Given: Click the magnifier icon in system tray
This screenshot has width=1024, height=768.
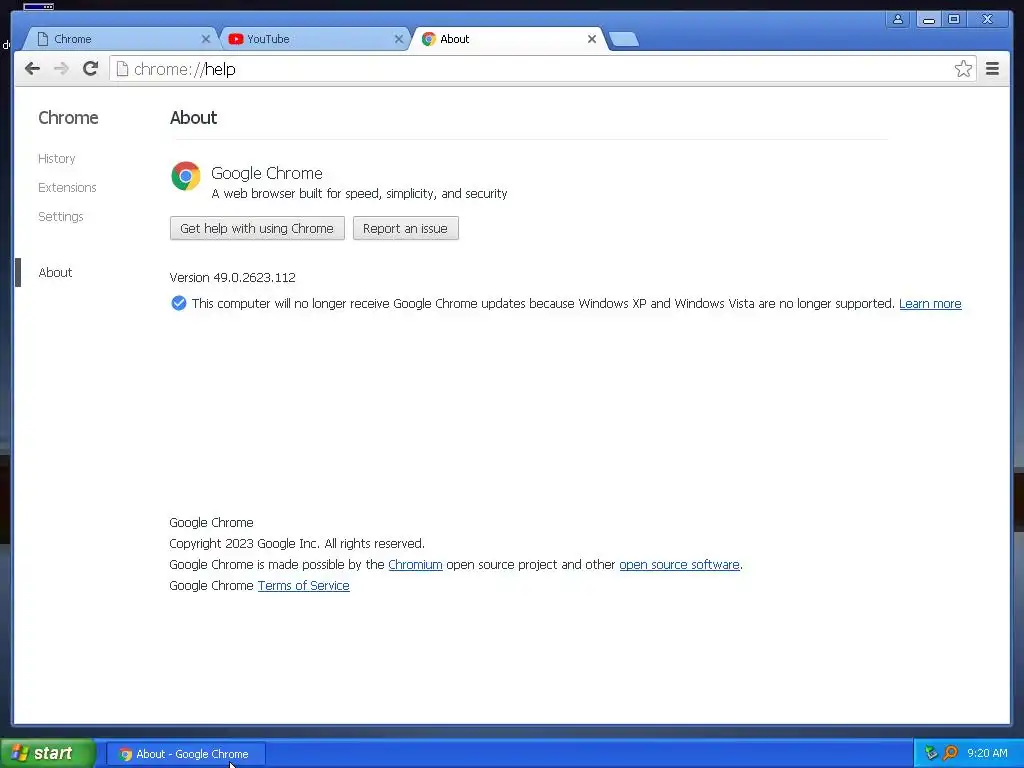Looking at the screenshot, I should coord(951,753).
